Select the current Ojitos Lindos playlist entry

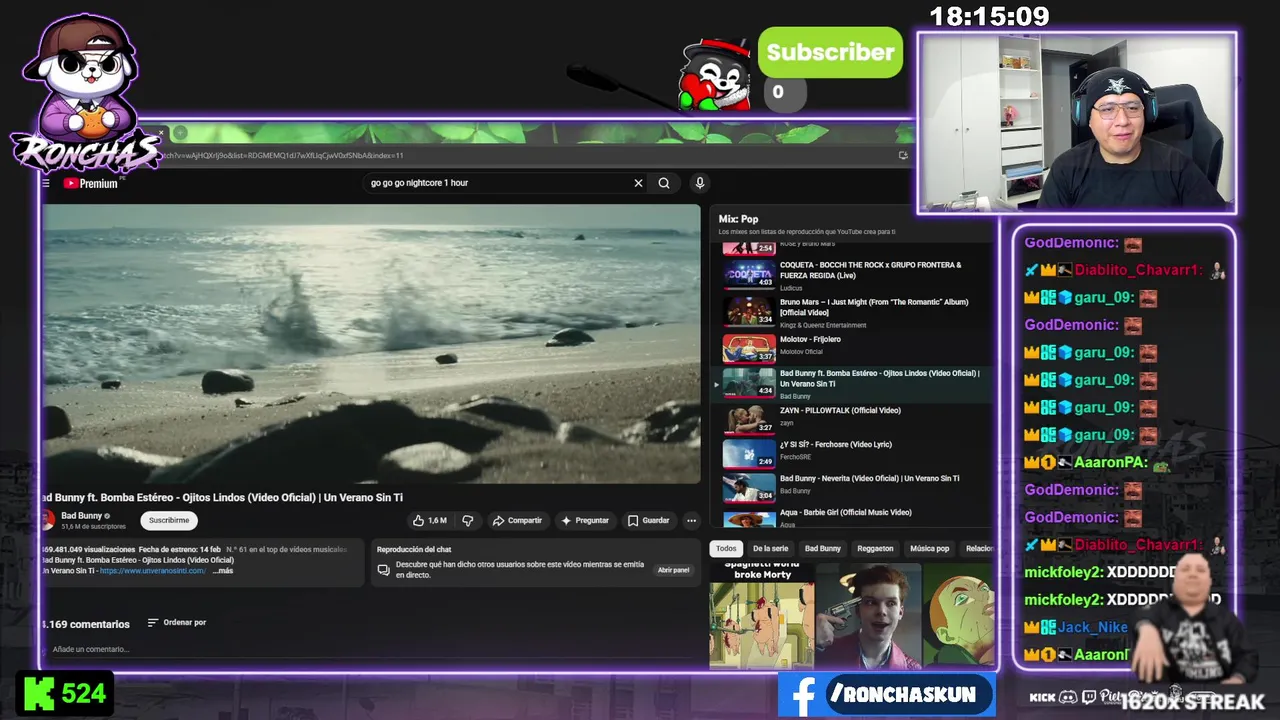click(x=850, y=384)
